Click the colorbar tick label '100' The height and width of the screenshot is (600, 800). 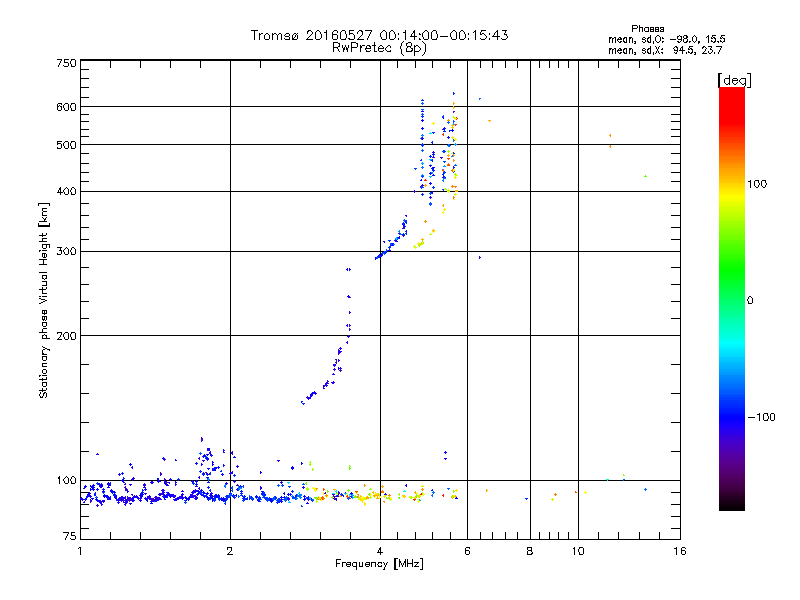[757, 184]
